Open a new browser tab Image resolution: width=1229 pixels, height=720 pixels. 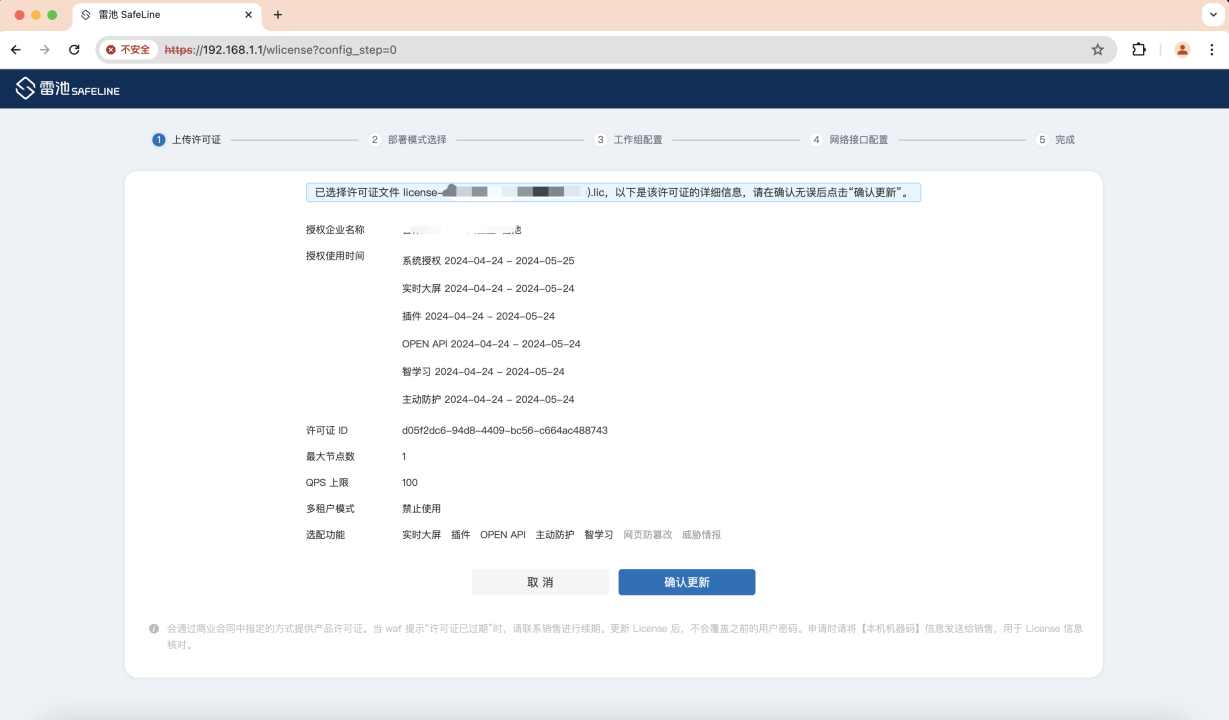click(278, 15)
